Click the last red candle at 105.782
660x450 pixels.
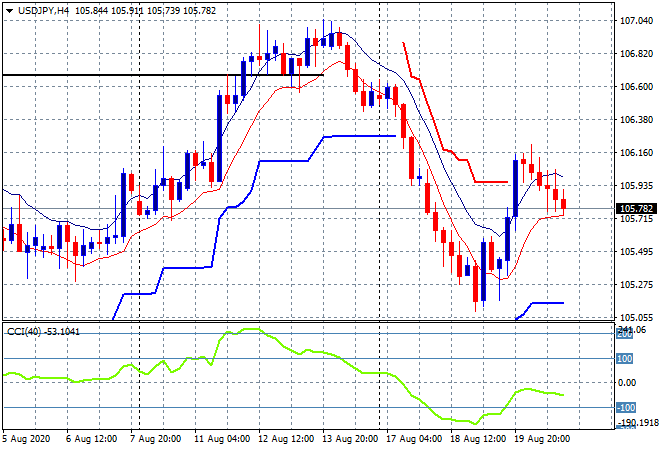point(564,204)
